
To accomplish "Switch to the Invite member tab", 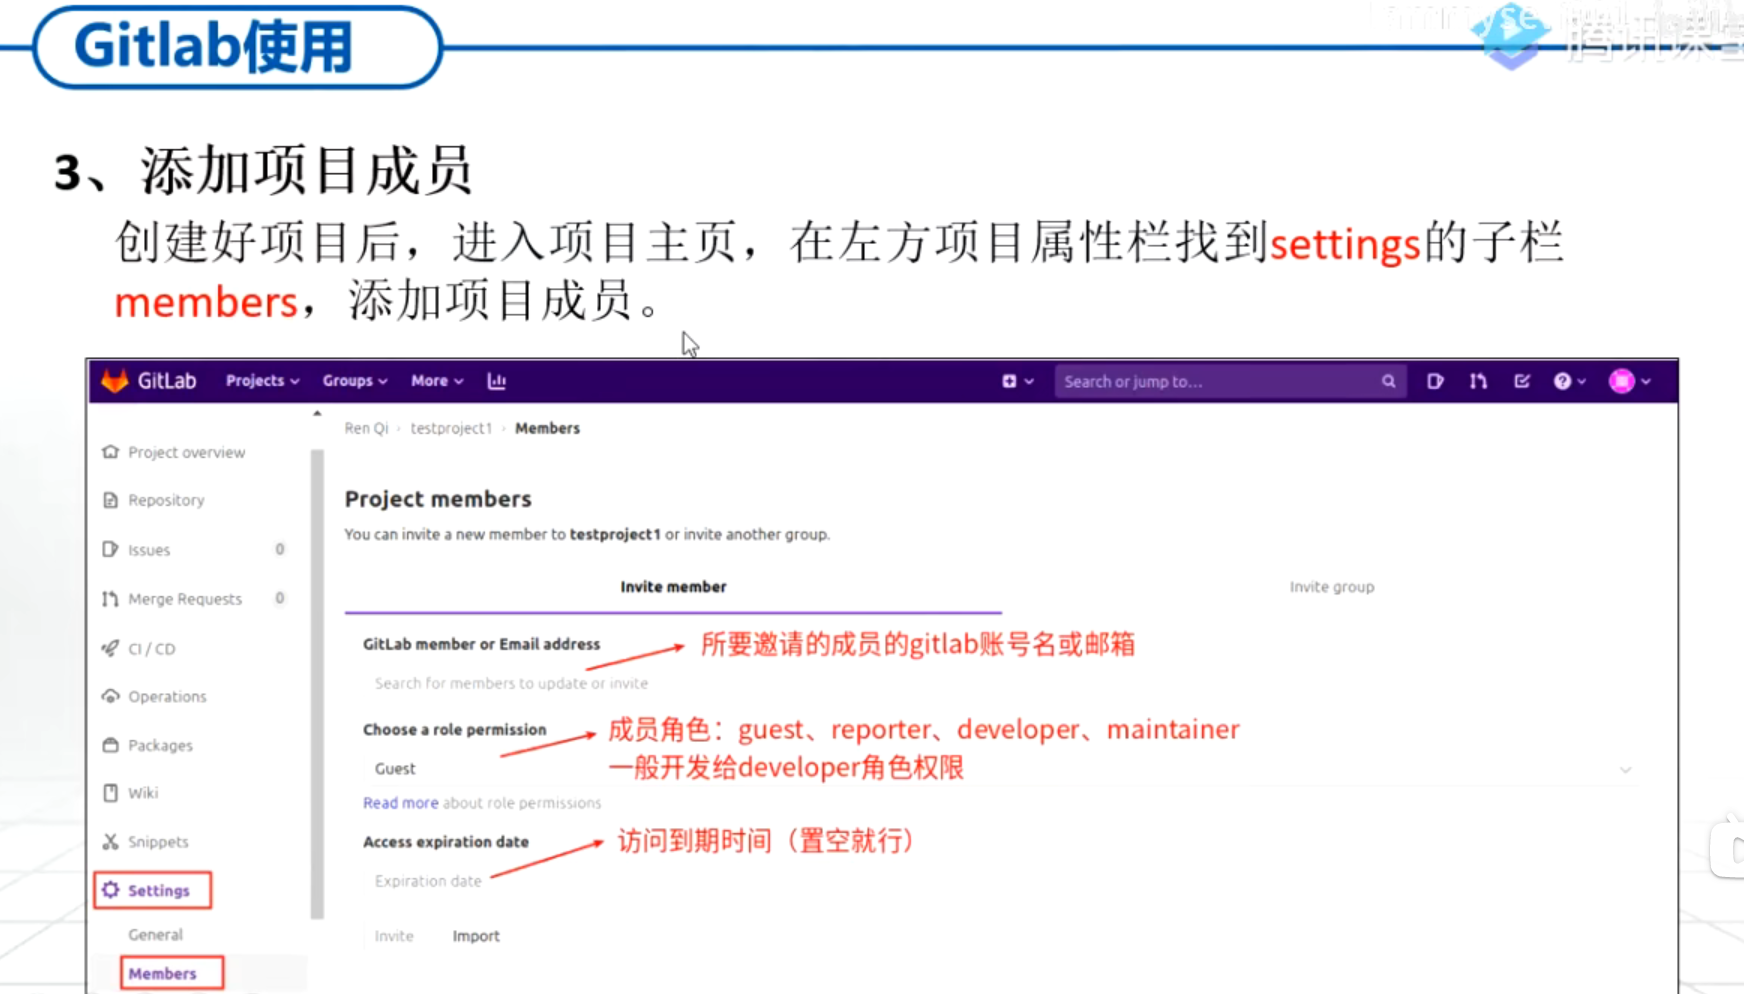I will [x=673, y=587].
